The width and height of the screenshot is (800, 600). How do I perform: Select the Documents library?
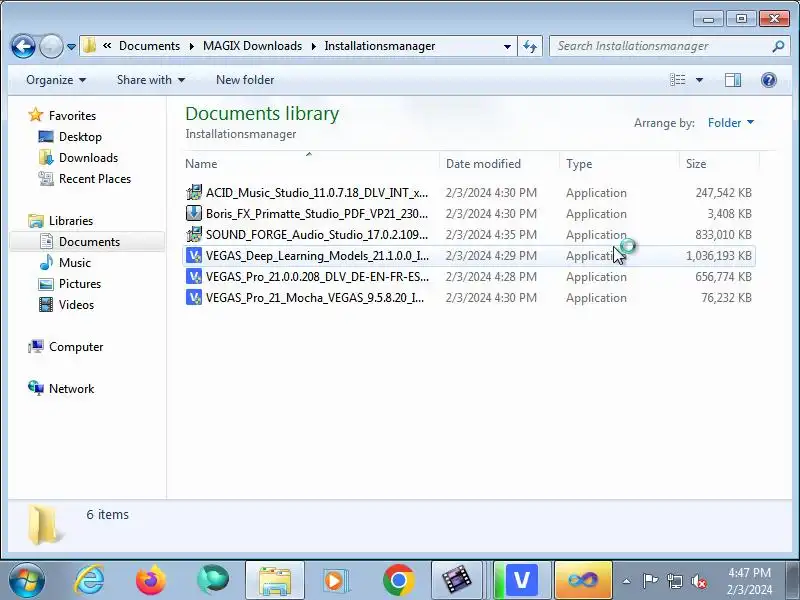89,241
